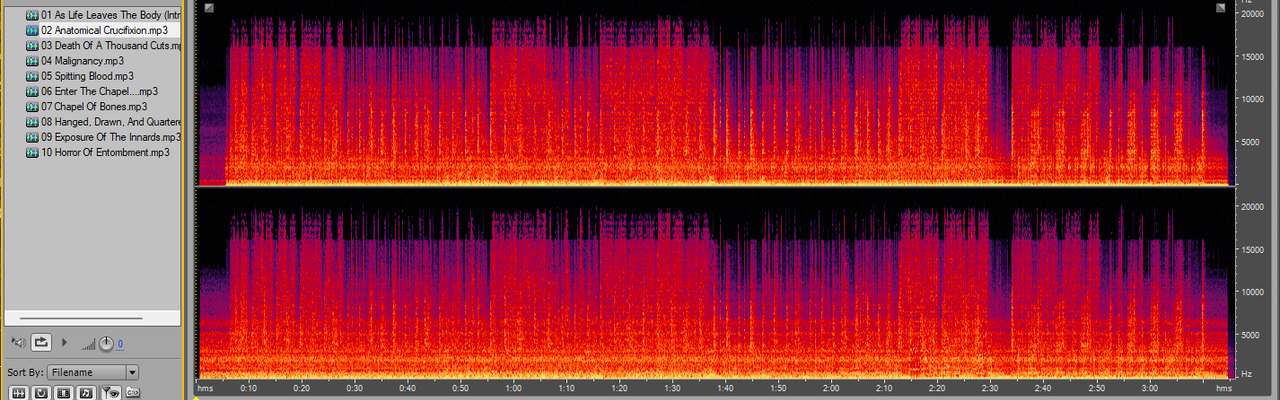This screenshot has width=1280, height=400.
Task: Click the preview volume value 0
Action: (120, 344)
